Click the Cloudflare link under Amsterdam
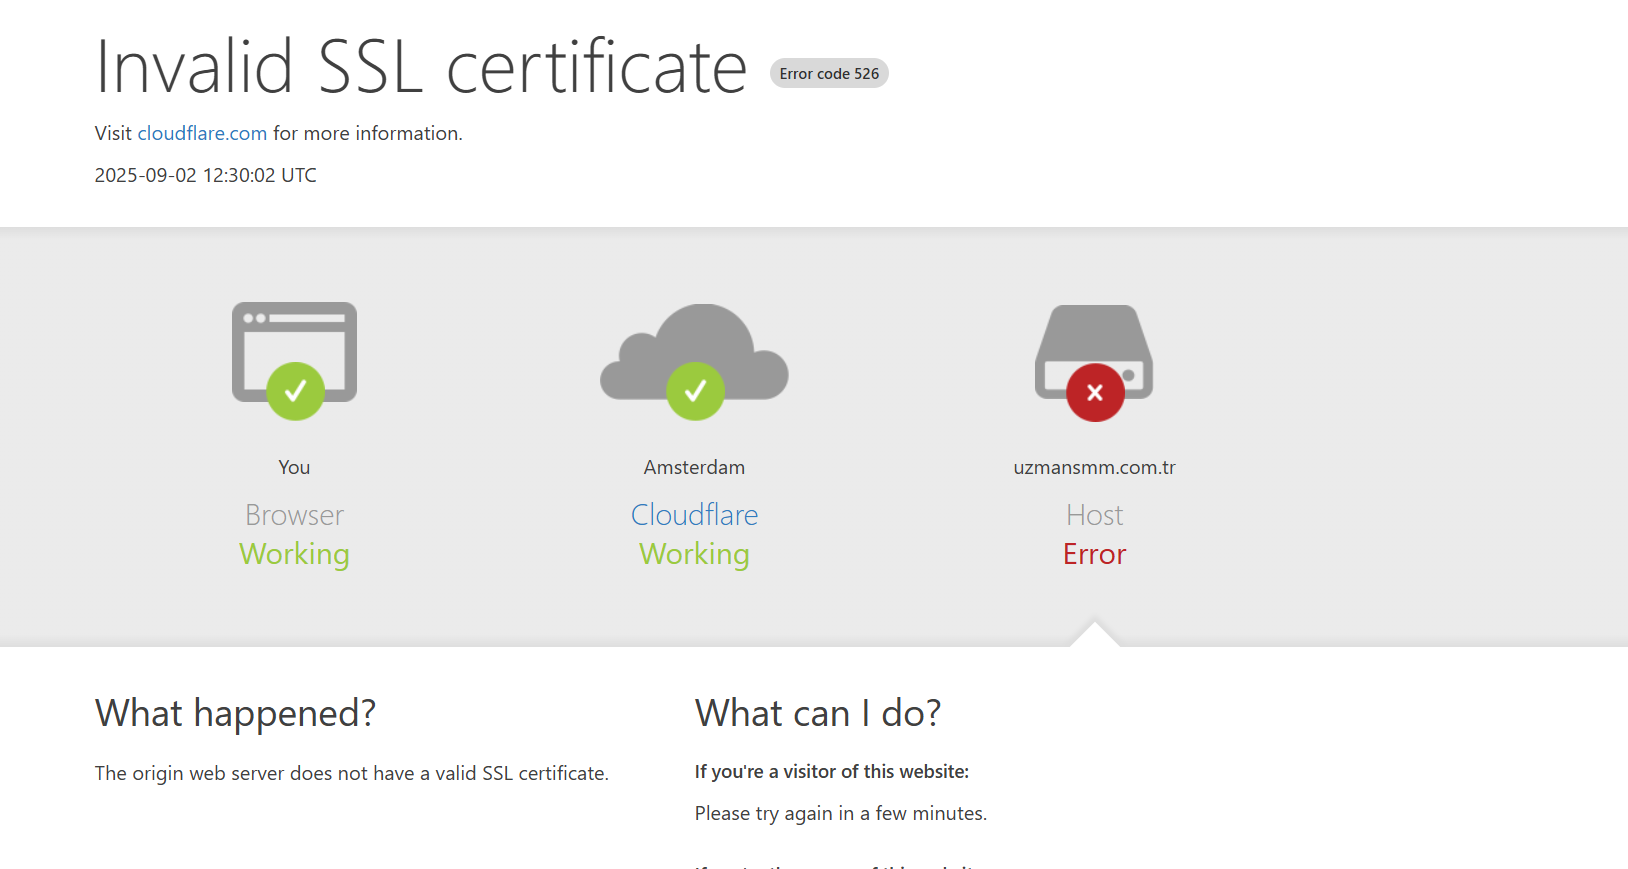 pyautogui.click(x=695, y=515)
